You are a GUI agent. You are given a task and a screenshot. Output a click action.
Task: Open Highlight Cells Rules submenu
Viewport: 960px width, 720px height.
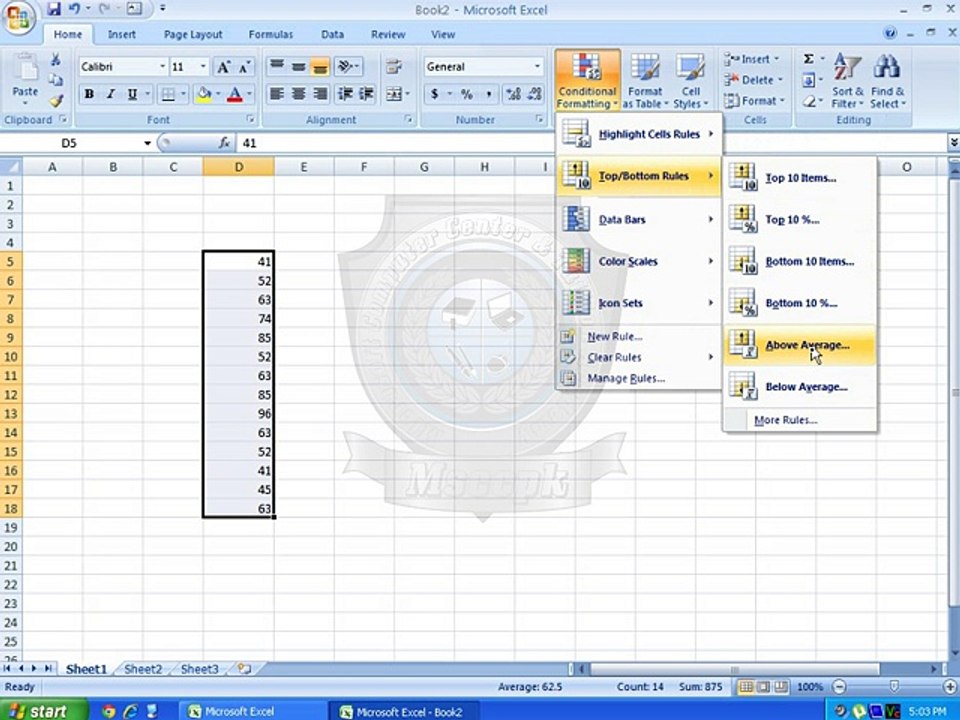click(x=639, y=134)
